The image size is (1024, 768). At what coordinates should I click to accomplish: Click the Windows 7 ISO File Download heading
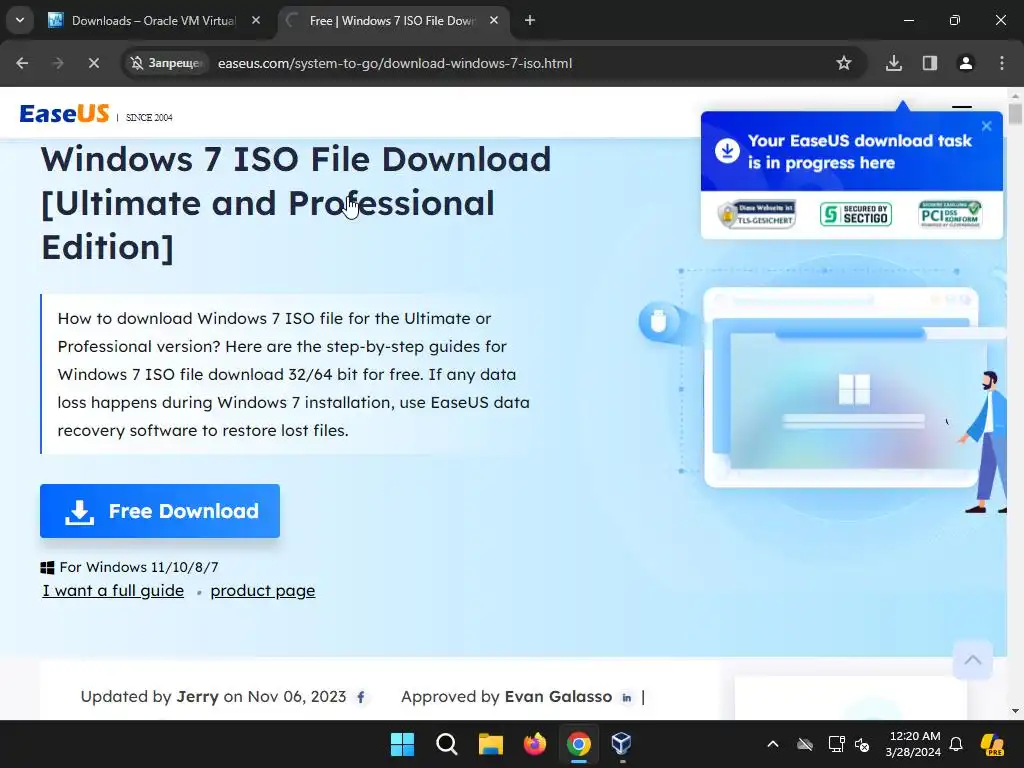pos(296,203)
